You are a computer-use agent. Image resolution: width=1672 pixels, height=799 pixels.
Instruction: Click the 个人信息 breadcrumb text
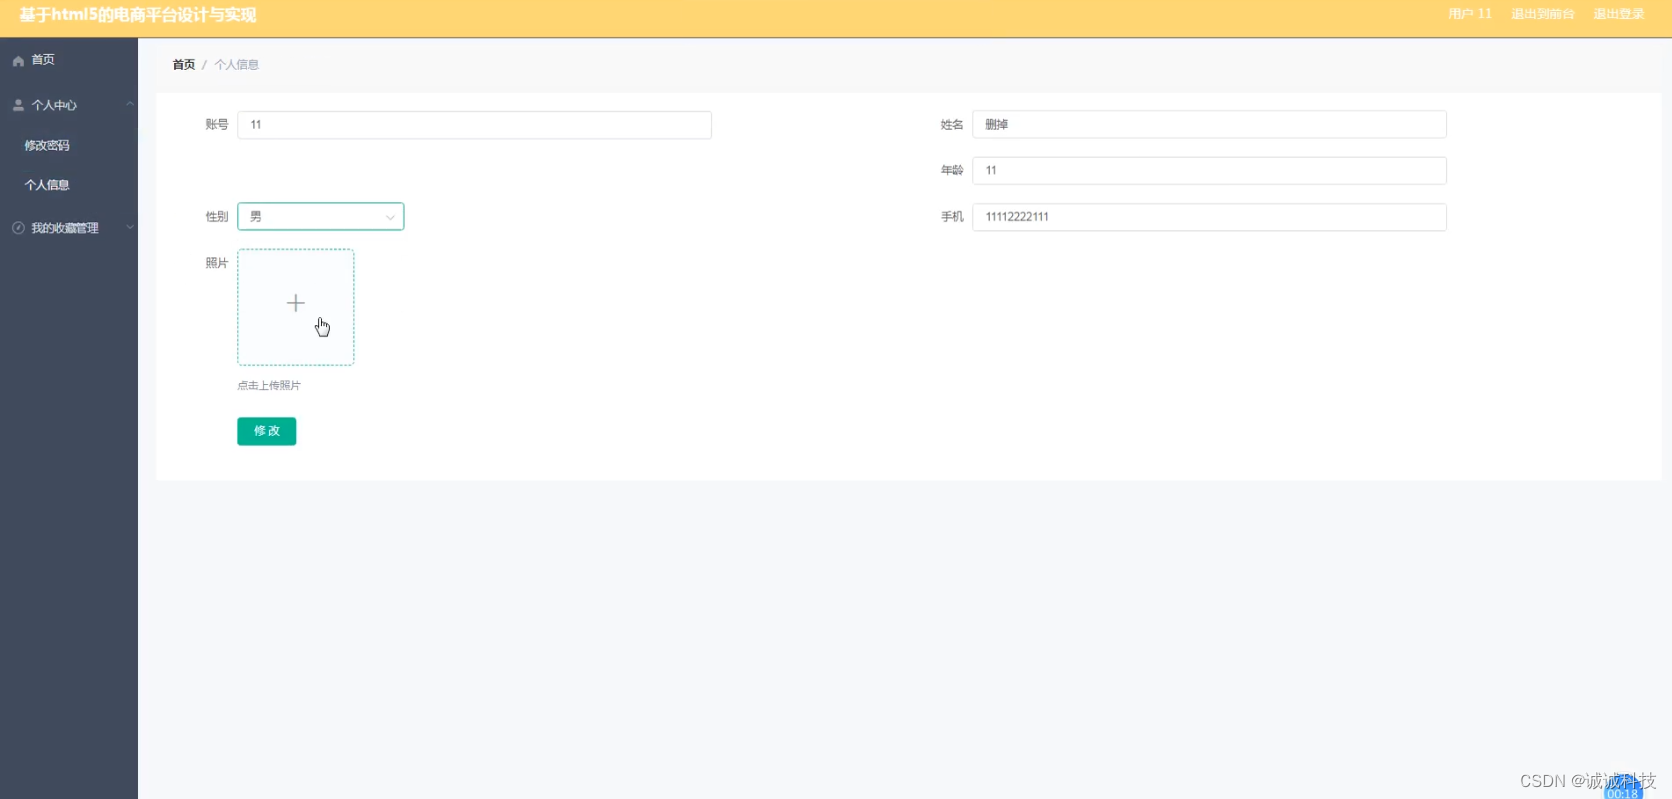237,65
